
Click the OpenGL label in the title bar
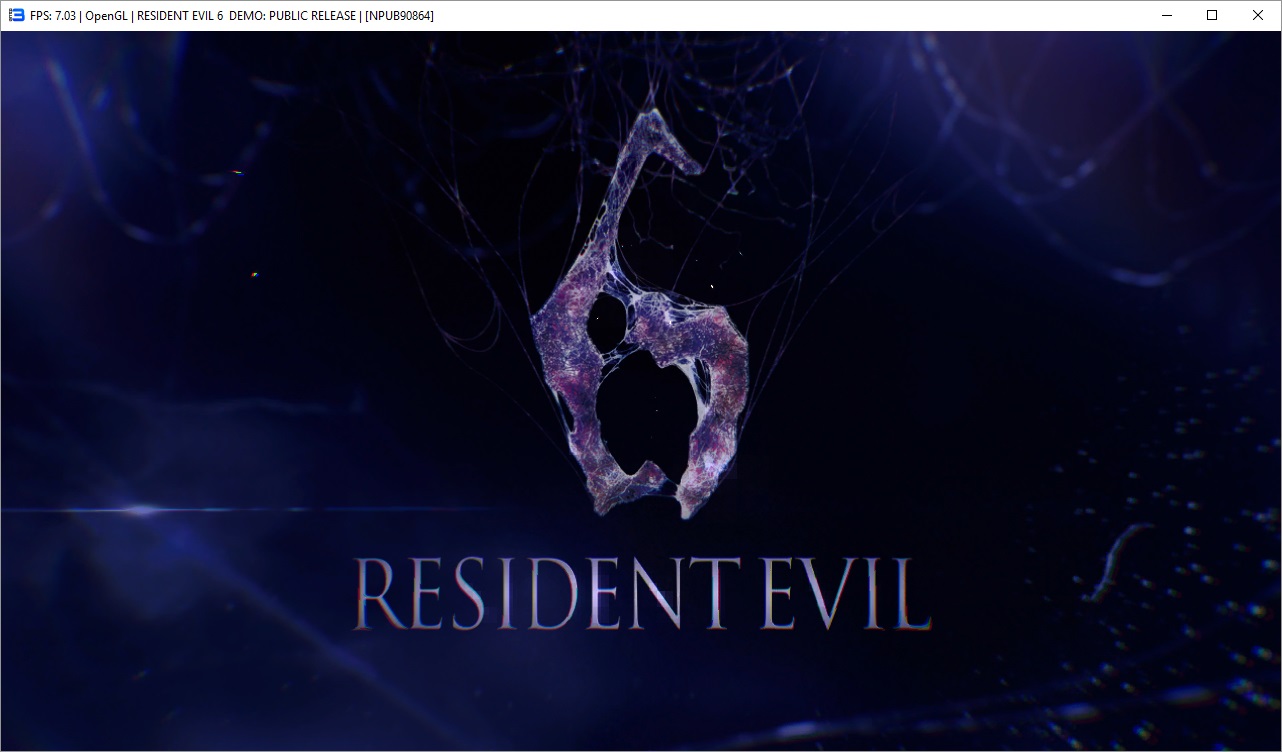pos(107,16)
